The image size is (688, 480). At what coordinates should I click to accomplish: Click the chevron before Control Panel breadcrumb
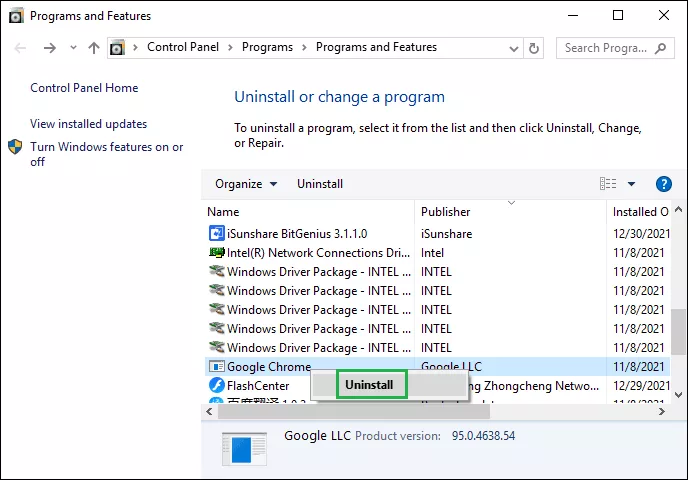[x=136, y=47]
